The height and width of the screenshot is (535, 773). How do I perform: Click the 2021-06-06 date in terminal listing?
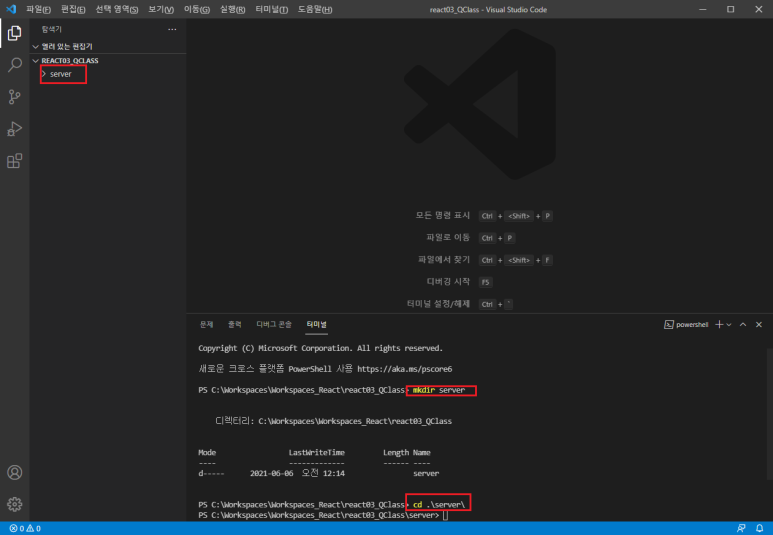click(272, 473)
